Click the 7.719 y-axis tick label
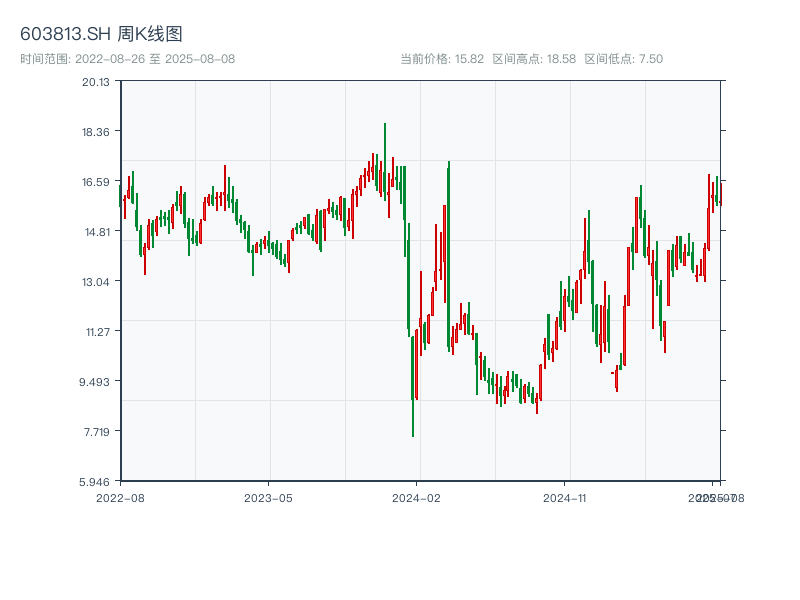The height and width of the screenshot is (600, 800). point(96,432)
